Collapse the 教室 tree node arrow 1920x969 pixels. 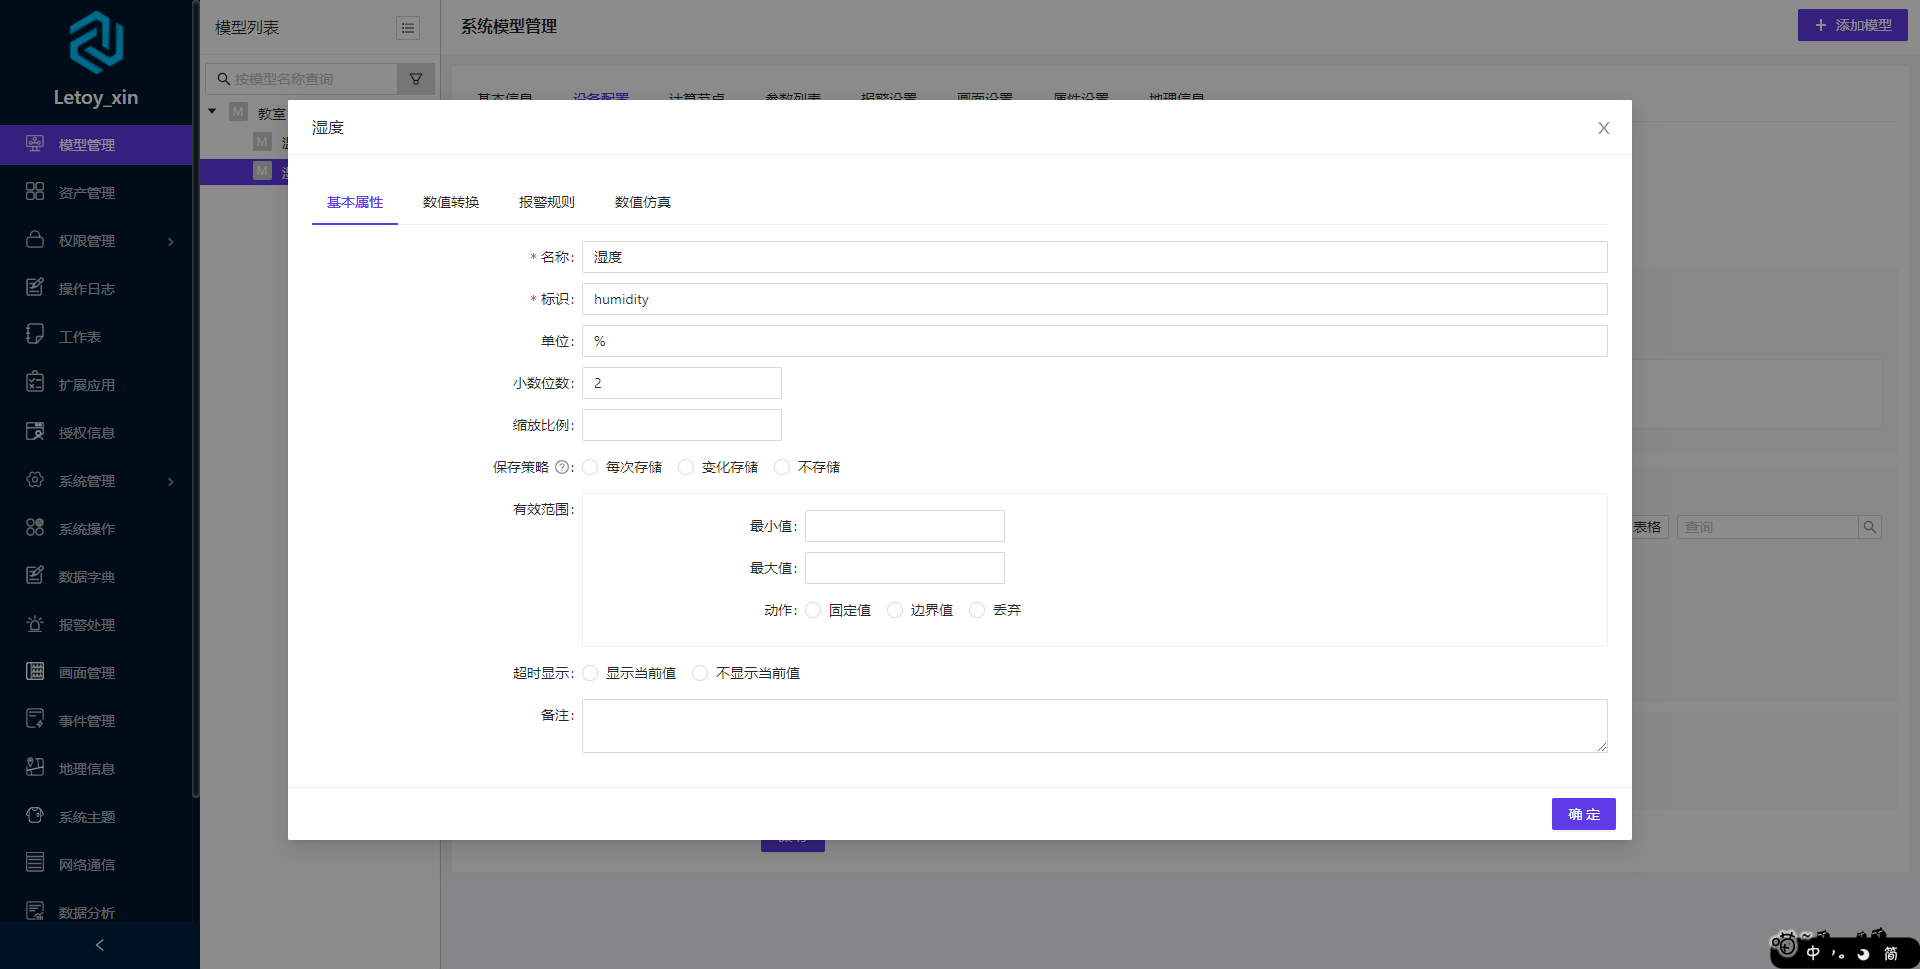pyautogui.click(x=212, y=111)
